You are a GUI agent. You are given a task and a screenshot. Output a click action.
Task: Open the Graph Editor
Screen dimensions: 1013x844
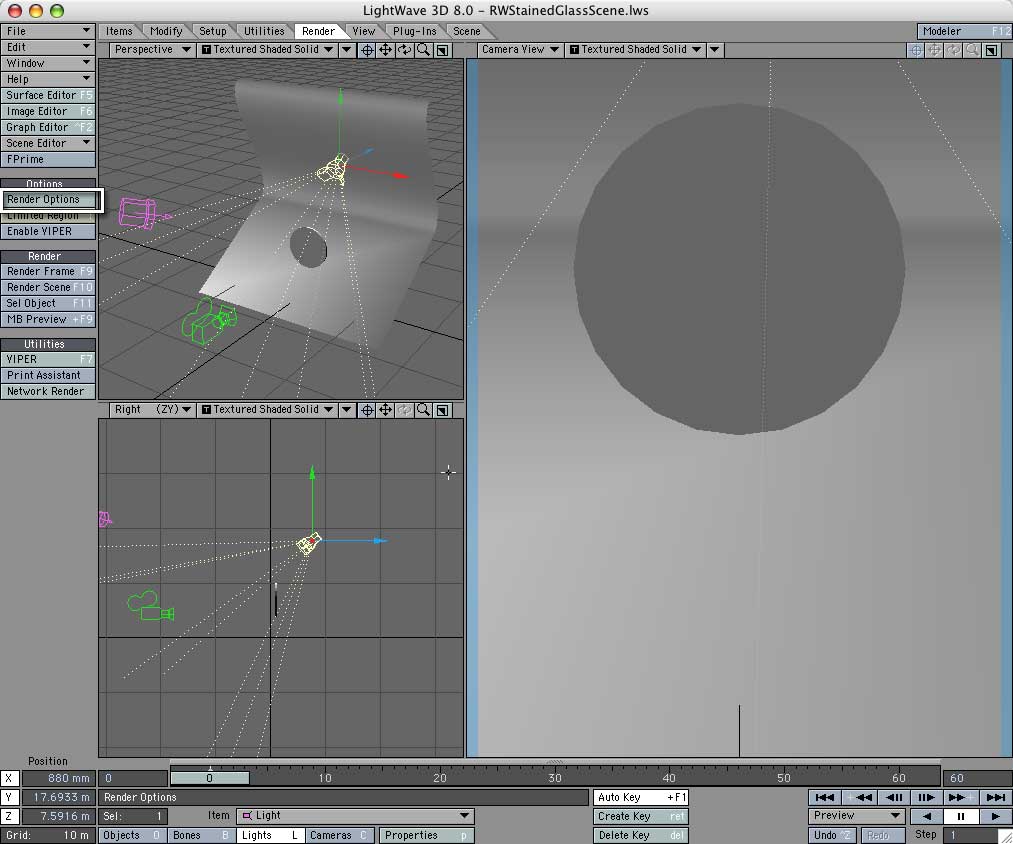click(48, 127)
